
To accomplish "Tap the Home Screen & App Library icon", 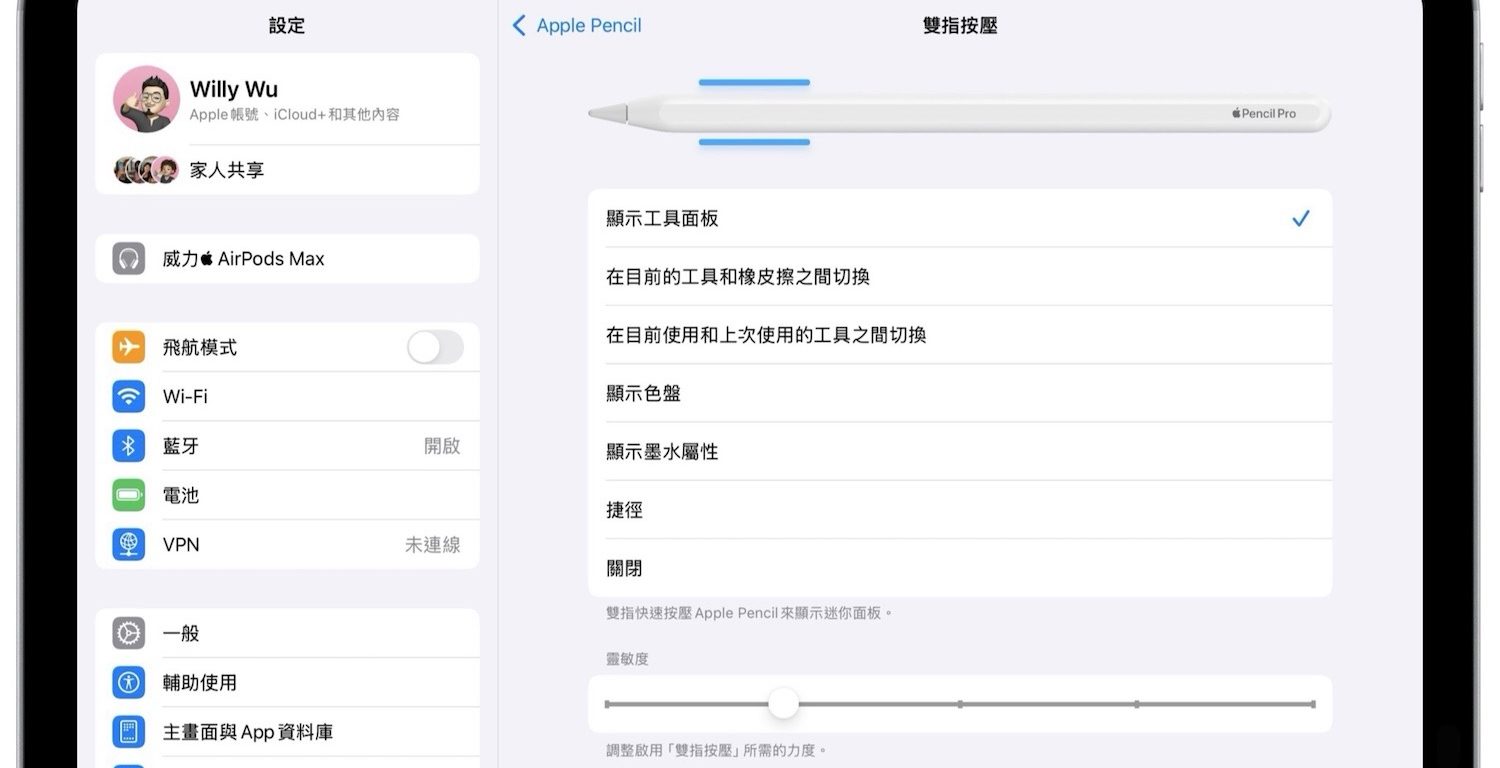I will pos(129,732).
